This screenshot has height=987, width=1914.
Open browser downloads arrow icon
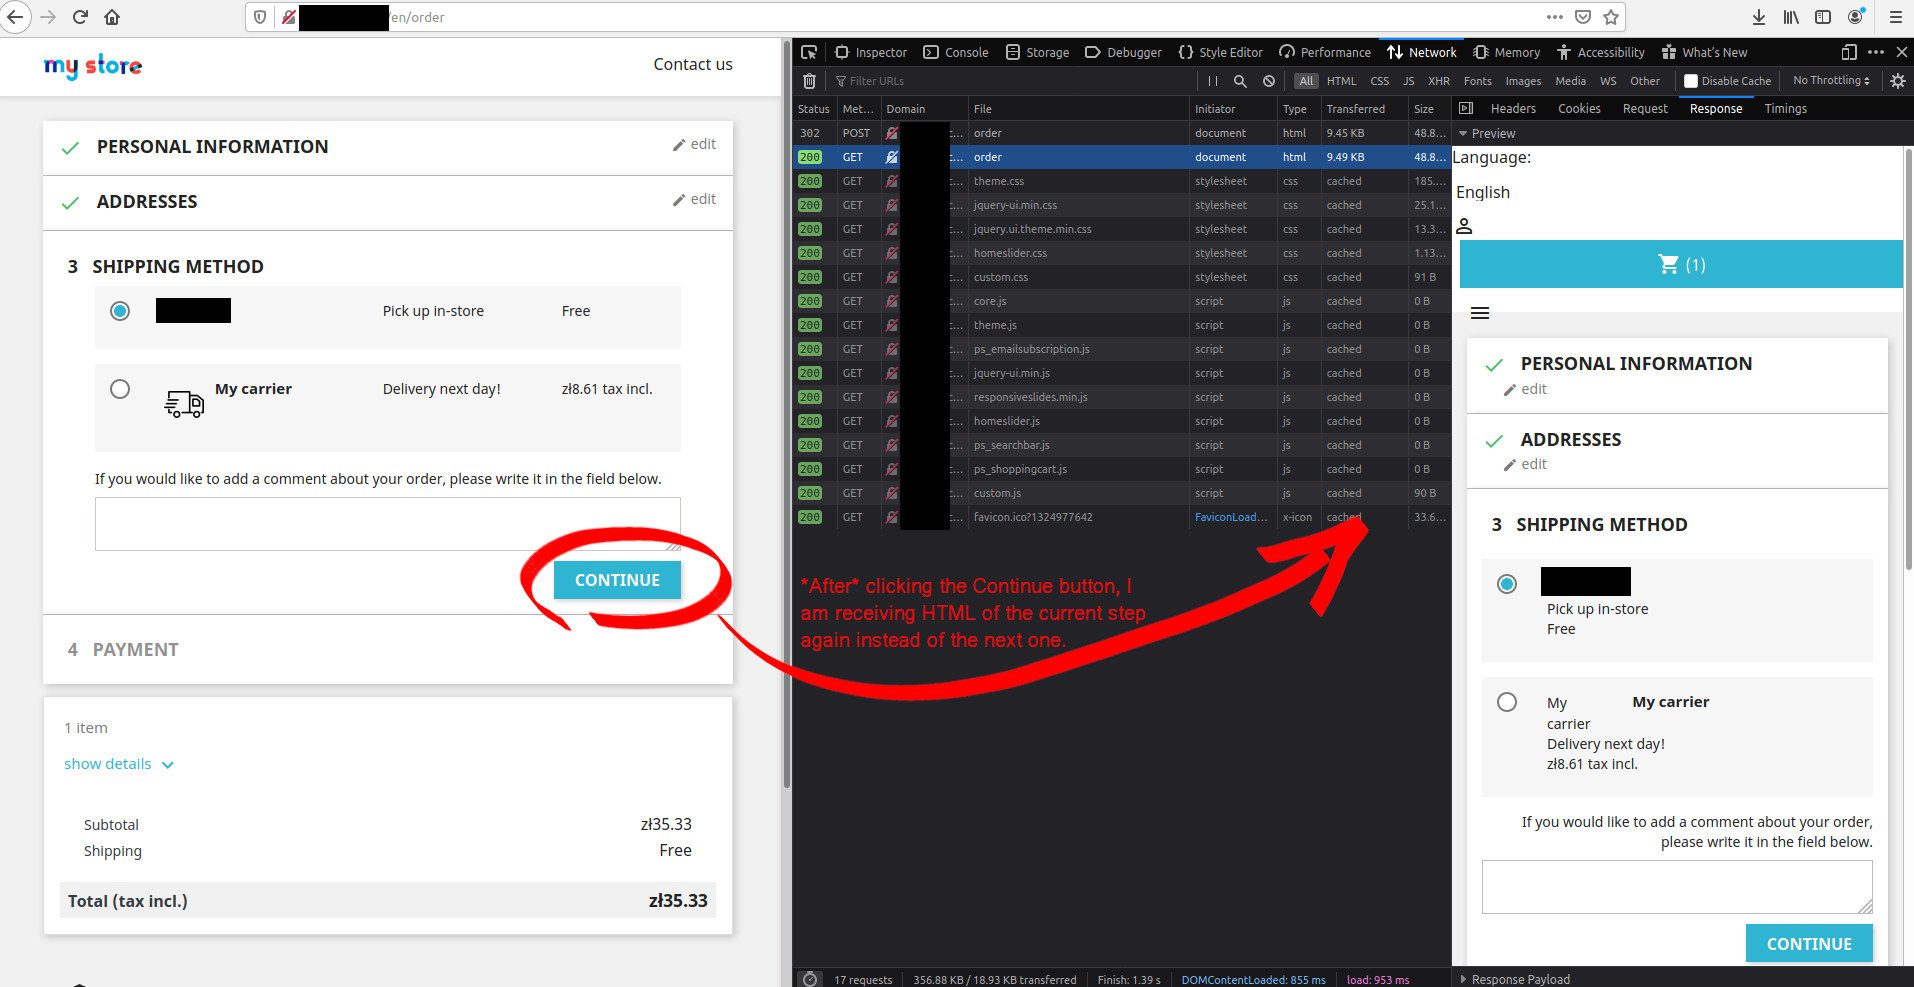coord(1759,17)
